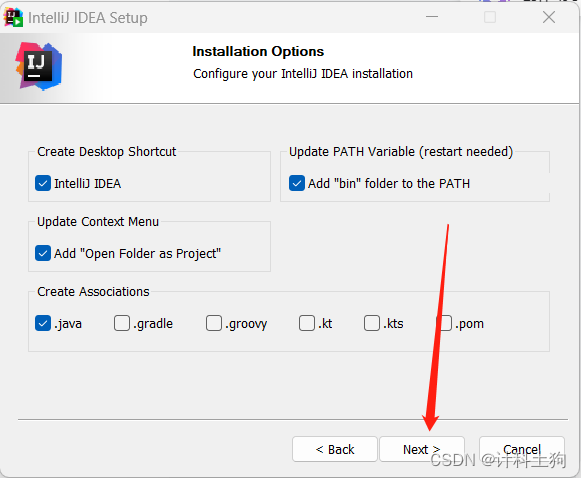The width and height of the screenshot is (581, 478).
Task: Click the IntelliJ IDEA title bar icon
Action: (x=13, y=17)
